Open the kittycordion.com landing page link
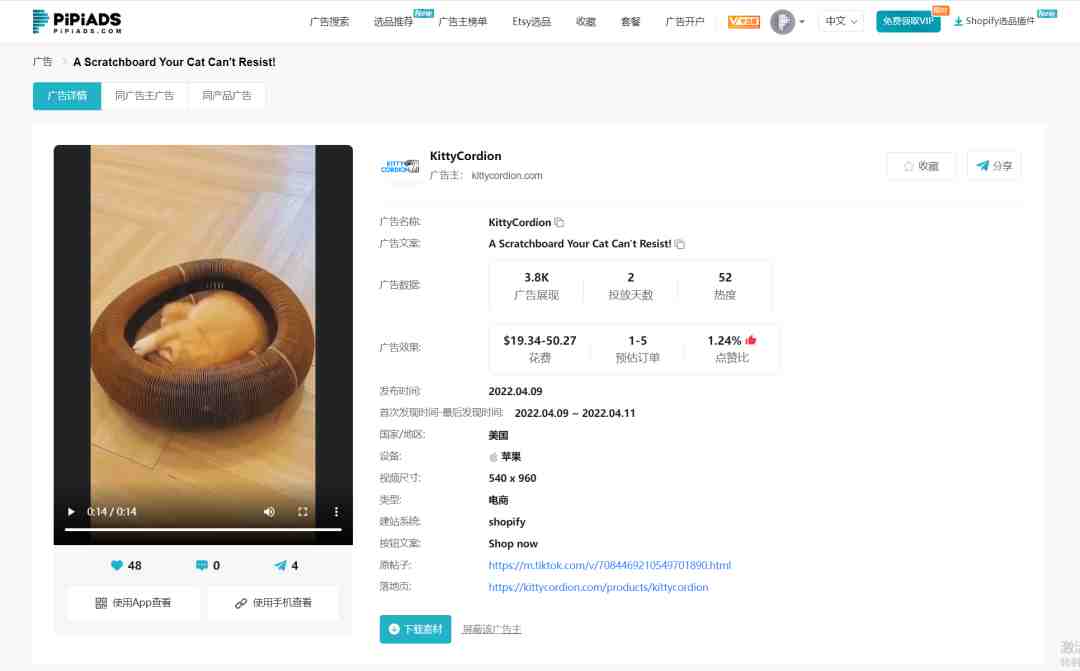 (x=598, y=587)
